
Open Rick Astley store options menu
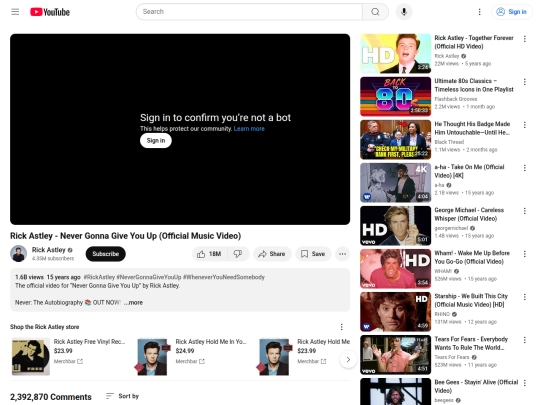tap(341, 327)
